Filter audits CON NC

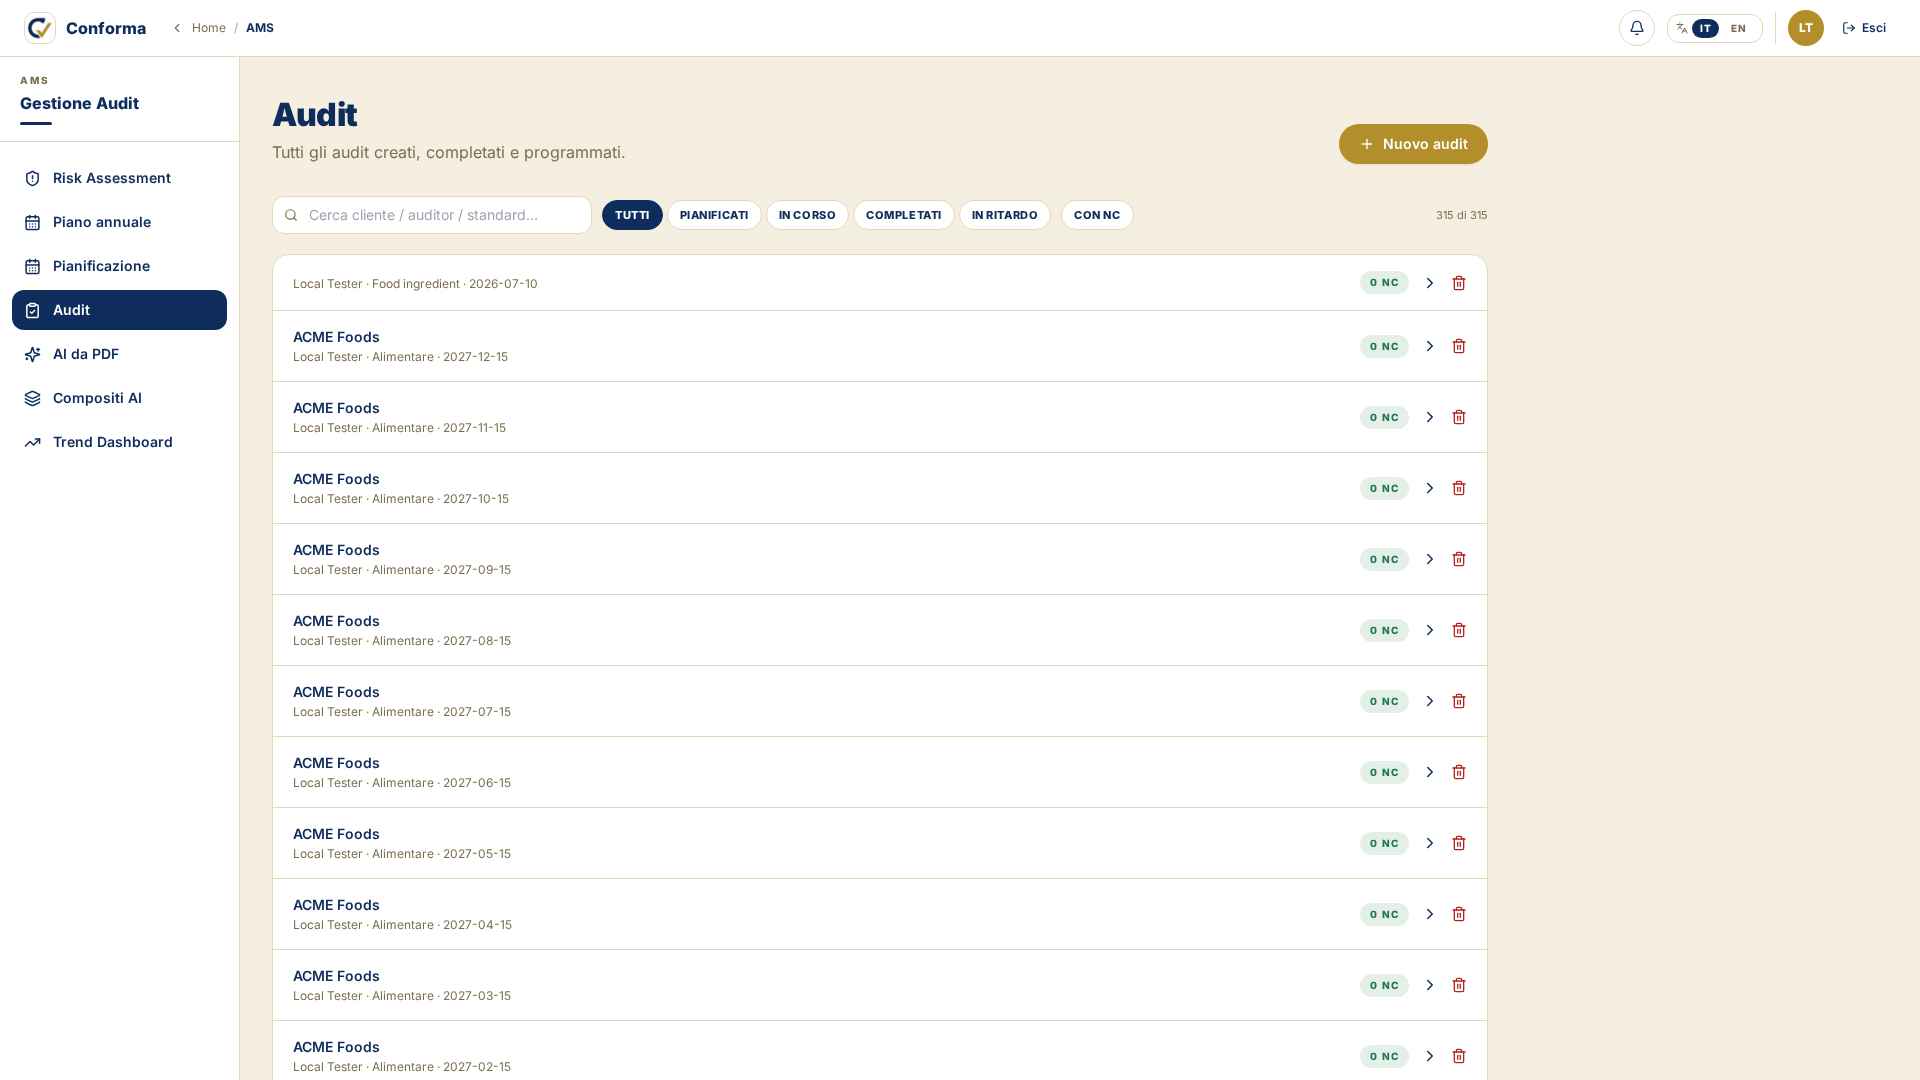click(x=1097, y=215)
